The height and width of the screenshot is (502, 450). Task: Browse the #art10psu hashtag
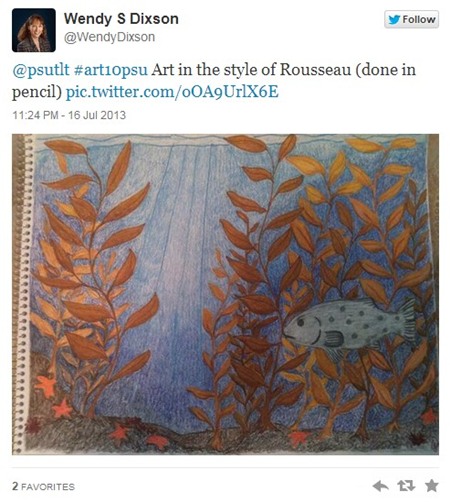111,70
